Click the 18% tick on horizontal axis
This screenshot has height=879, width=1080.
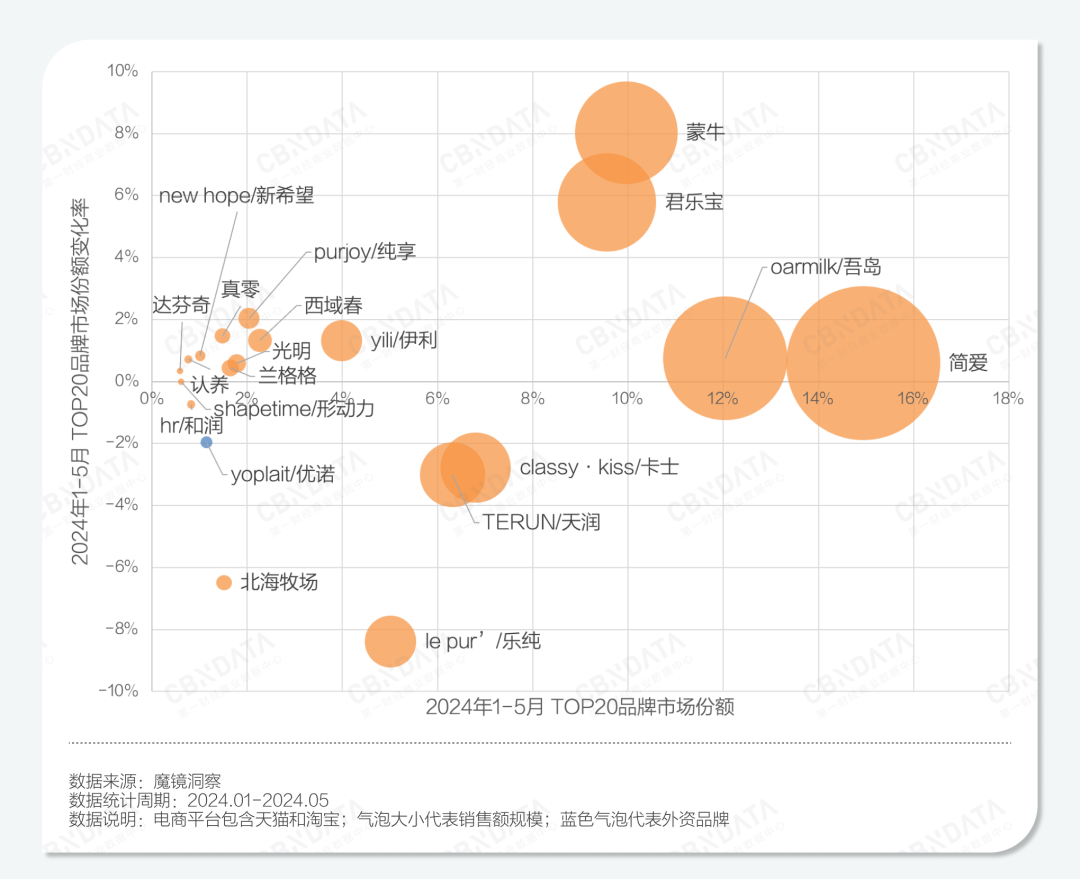click(1007, 398)
